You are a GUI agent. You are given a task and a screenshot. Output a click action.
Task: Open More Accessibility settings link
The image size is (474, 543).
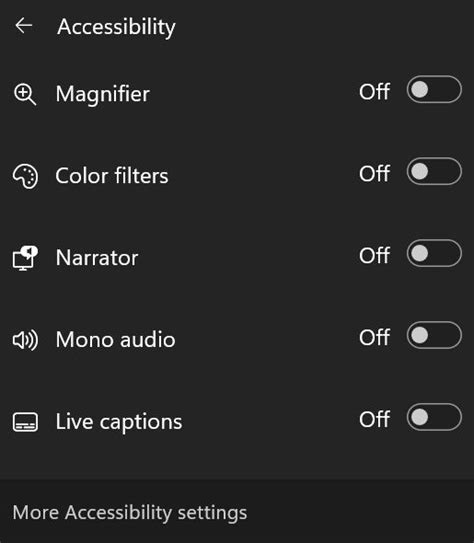130,513
